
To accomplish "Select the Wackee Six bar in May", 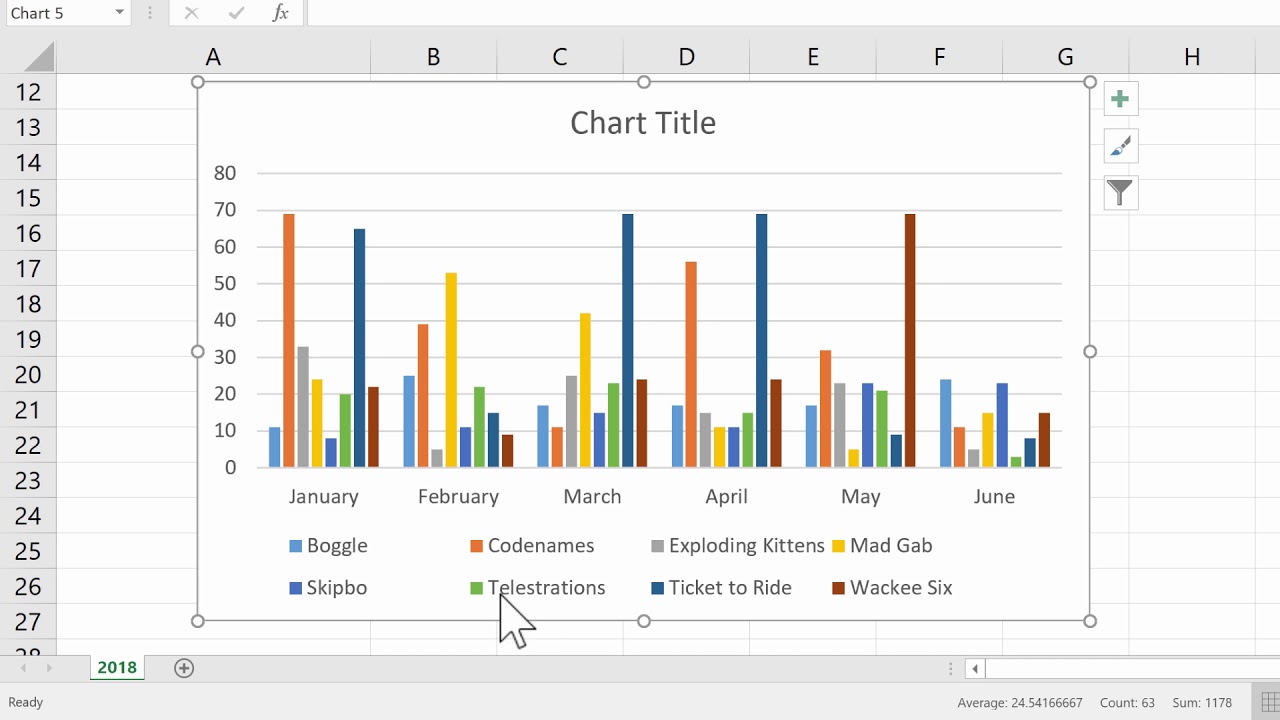I will click(x=910, y=340).
